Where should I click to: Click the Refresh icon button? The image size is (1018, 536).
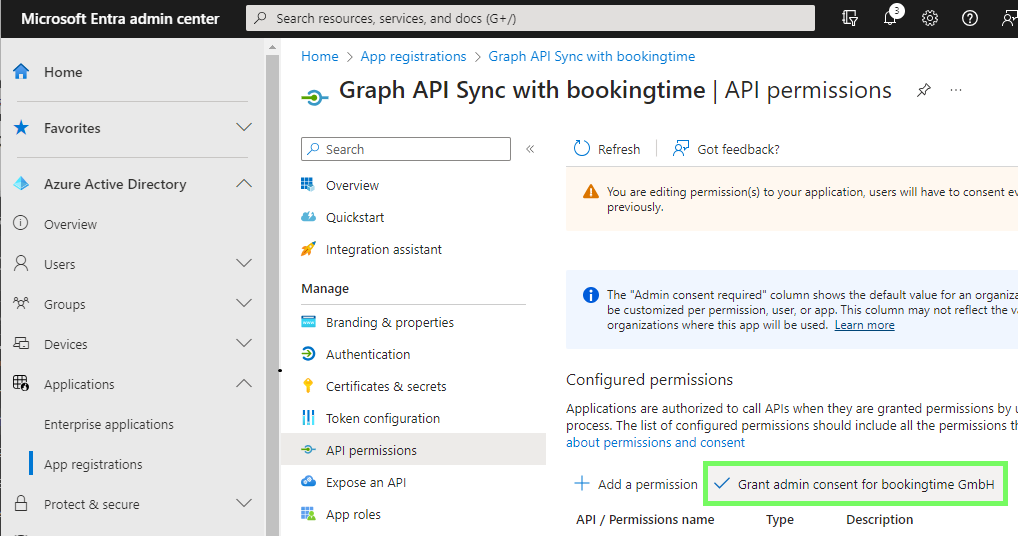click(x=607, y=149)
